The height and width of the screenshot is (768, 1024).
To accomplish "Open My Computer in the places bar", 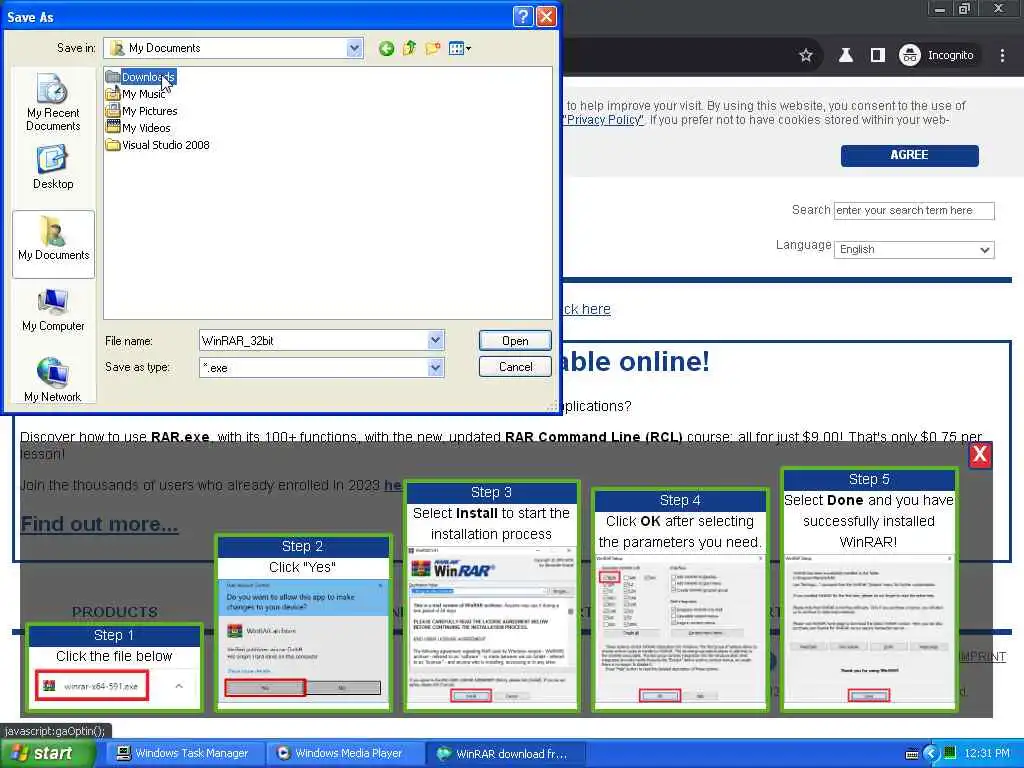I will point(53,310).
